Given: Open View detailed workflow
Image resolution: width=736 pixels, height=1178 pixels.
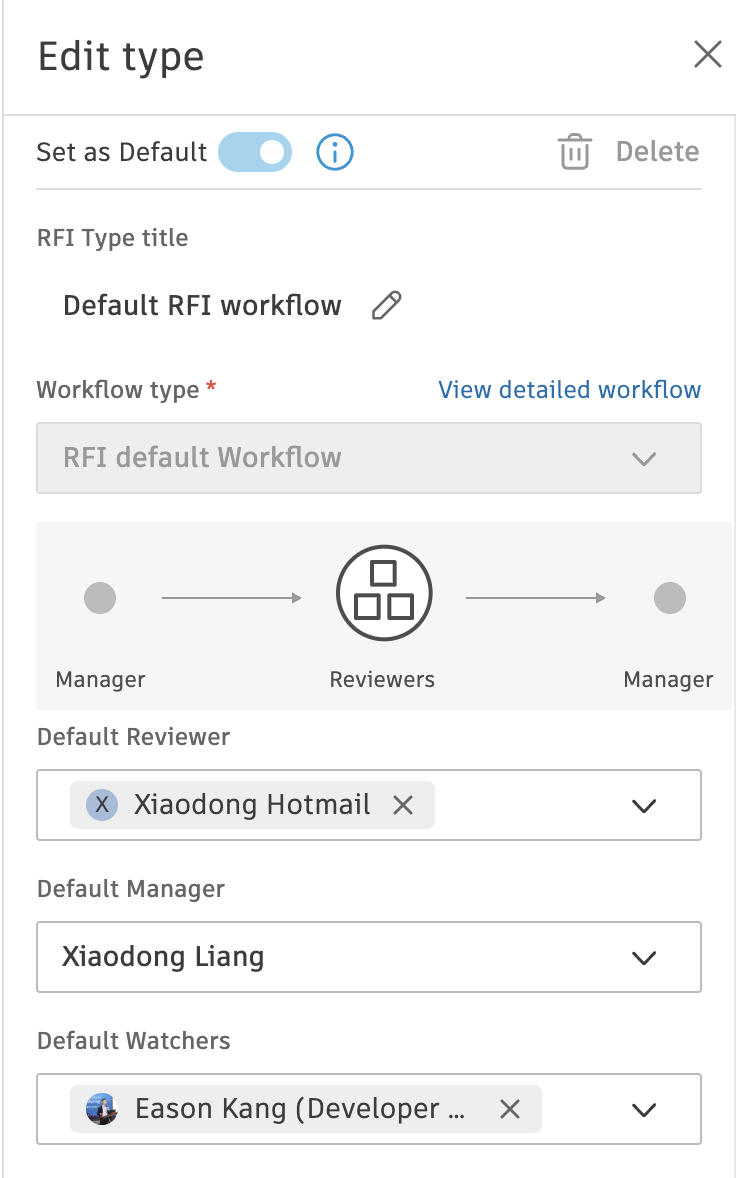Looking at the screenshot, I should point(568,390).
